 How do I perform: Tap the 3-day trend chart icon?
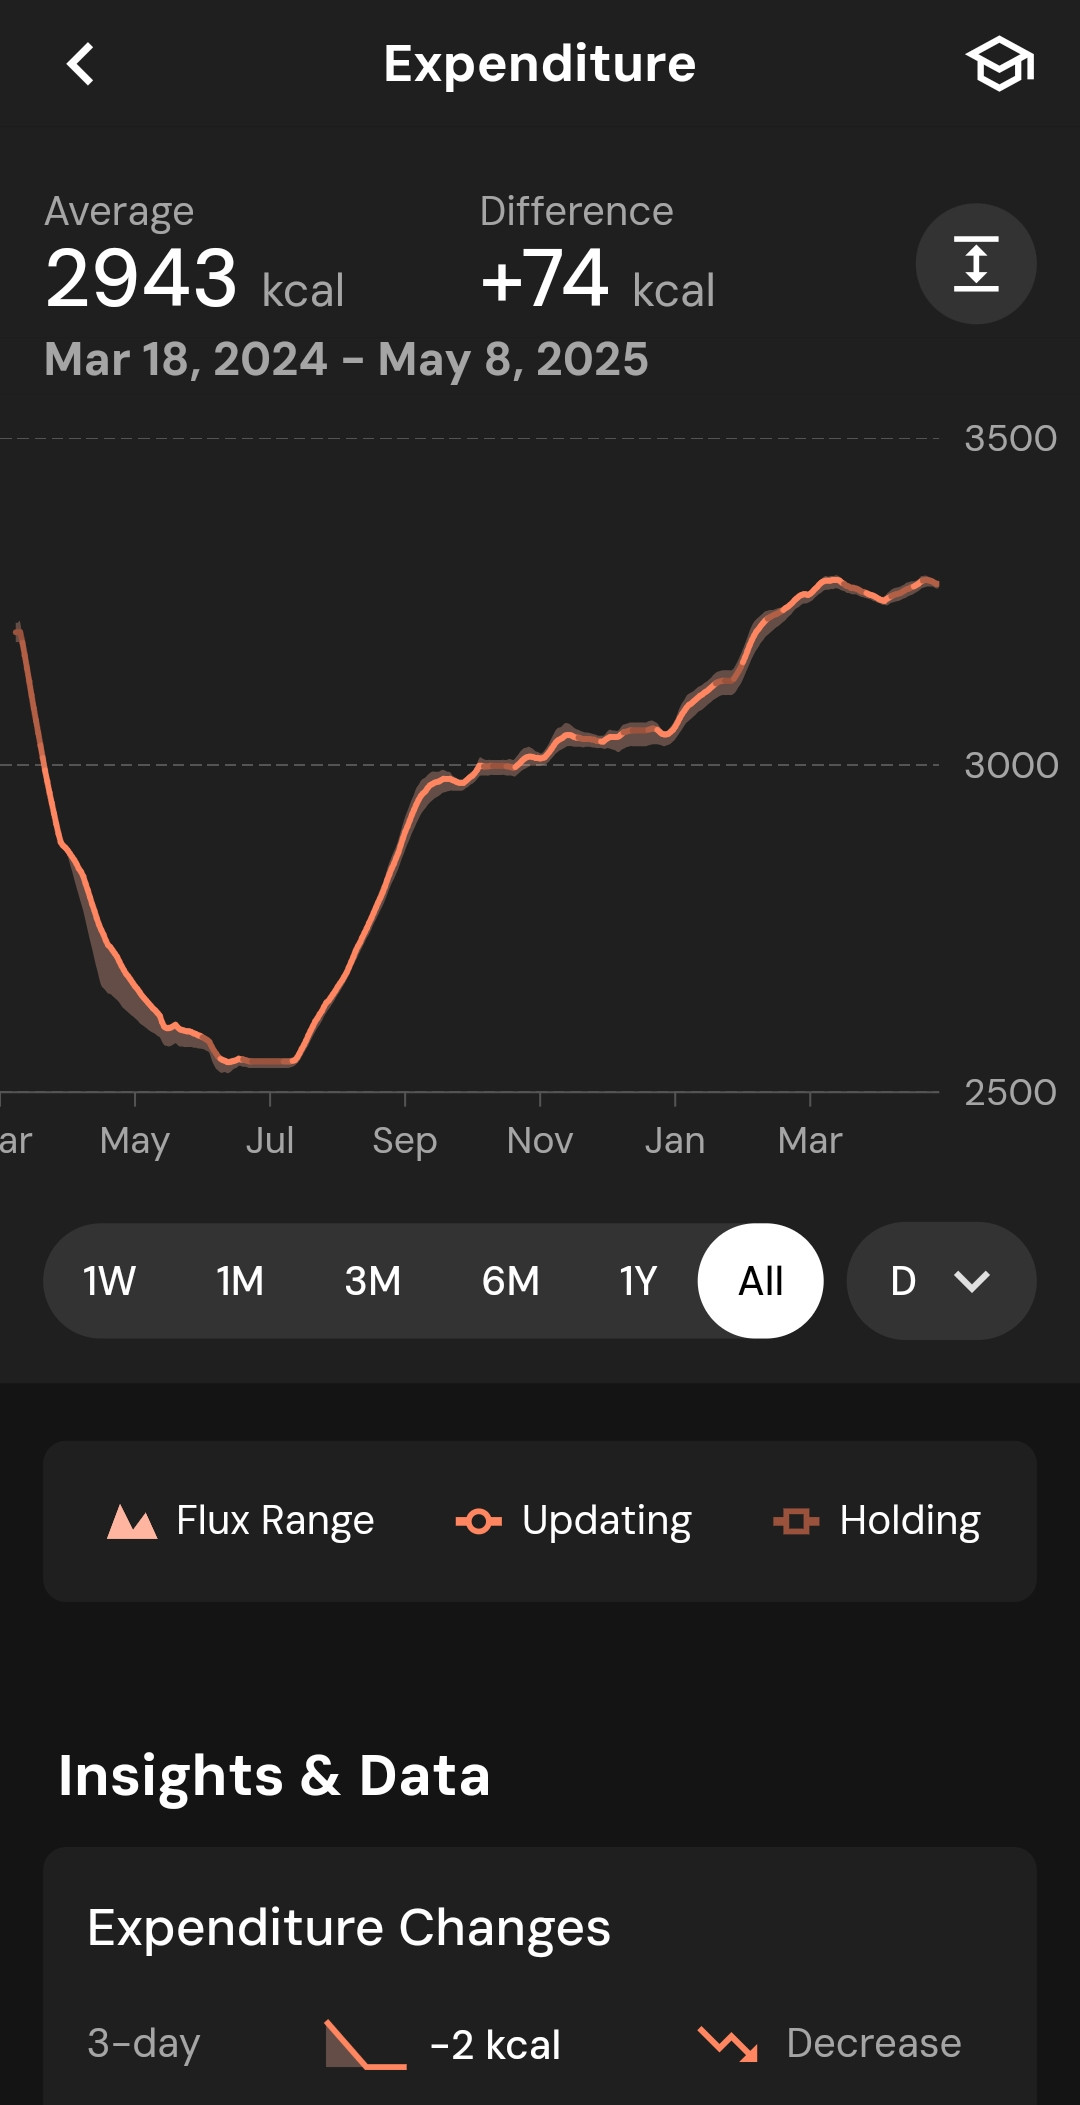[365, 2044]
